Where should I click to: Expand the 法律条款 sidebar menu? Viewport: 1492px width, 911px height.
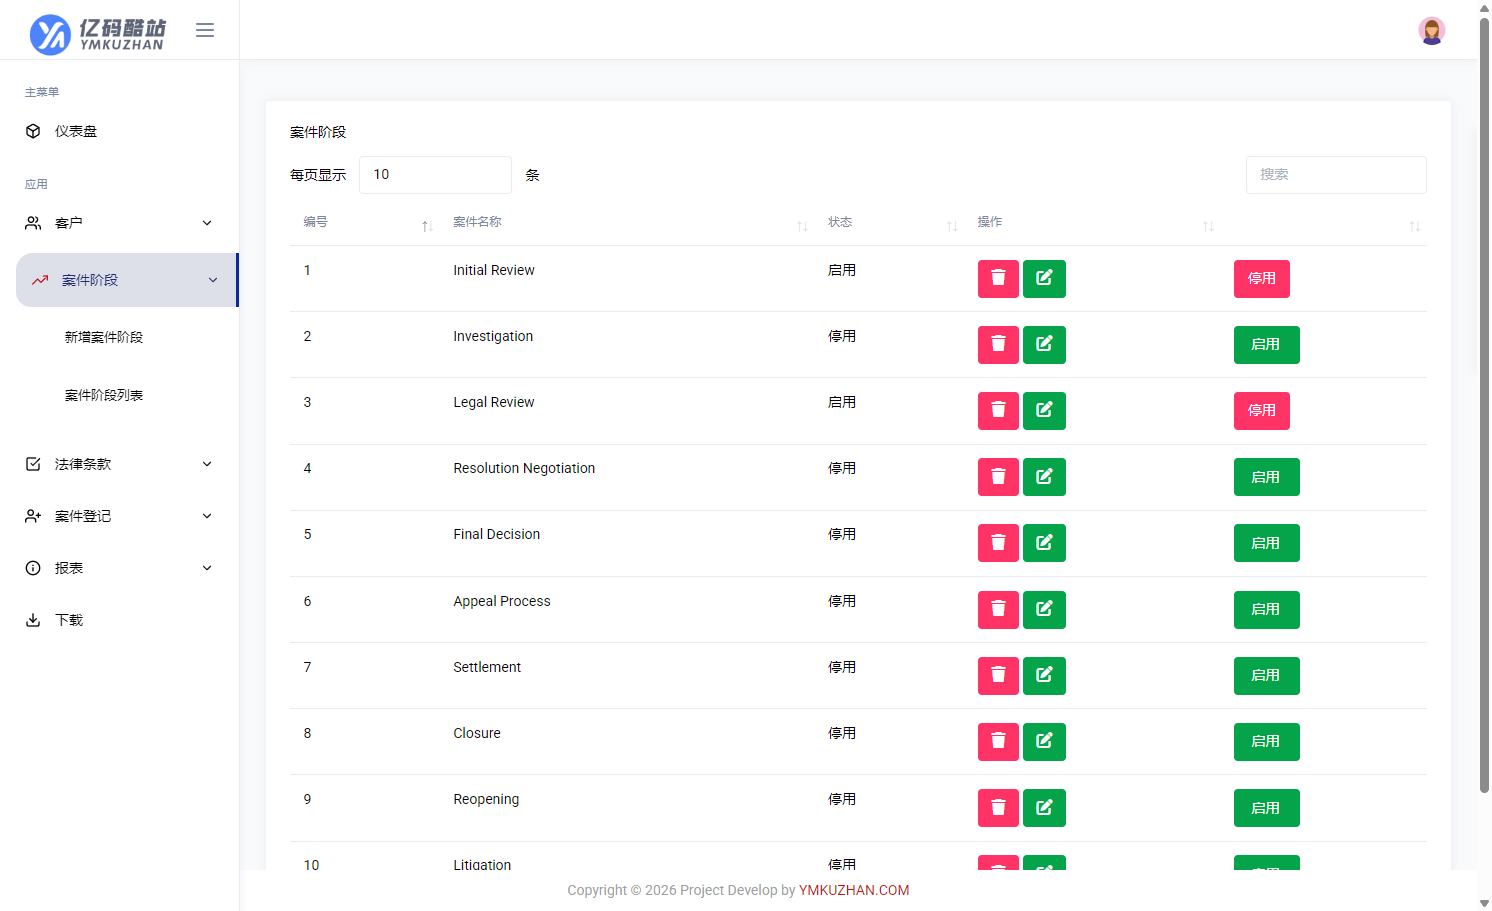[120, 464]
